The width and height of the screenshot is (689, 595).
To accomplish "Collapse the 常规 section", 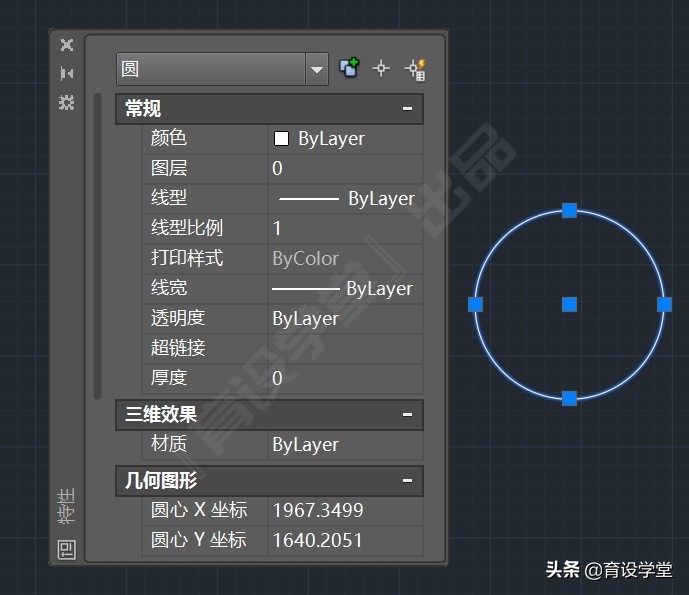I will pos(407,108).
